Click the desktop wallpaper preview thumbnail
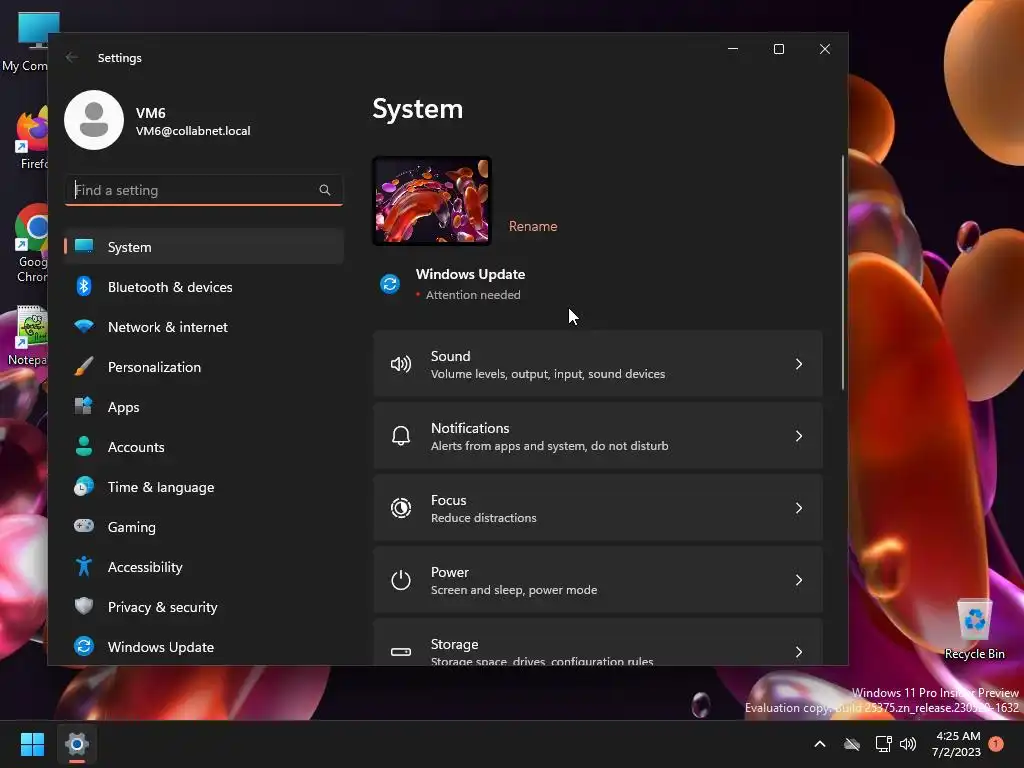 pos(432,200)
